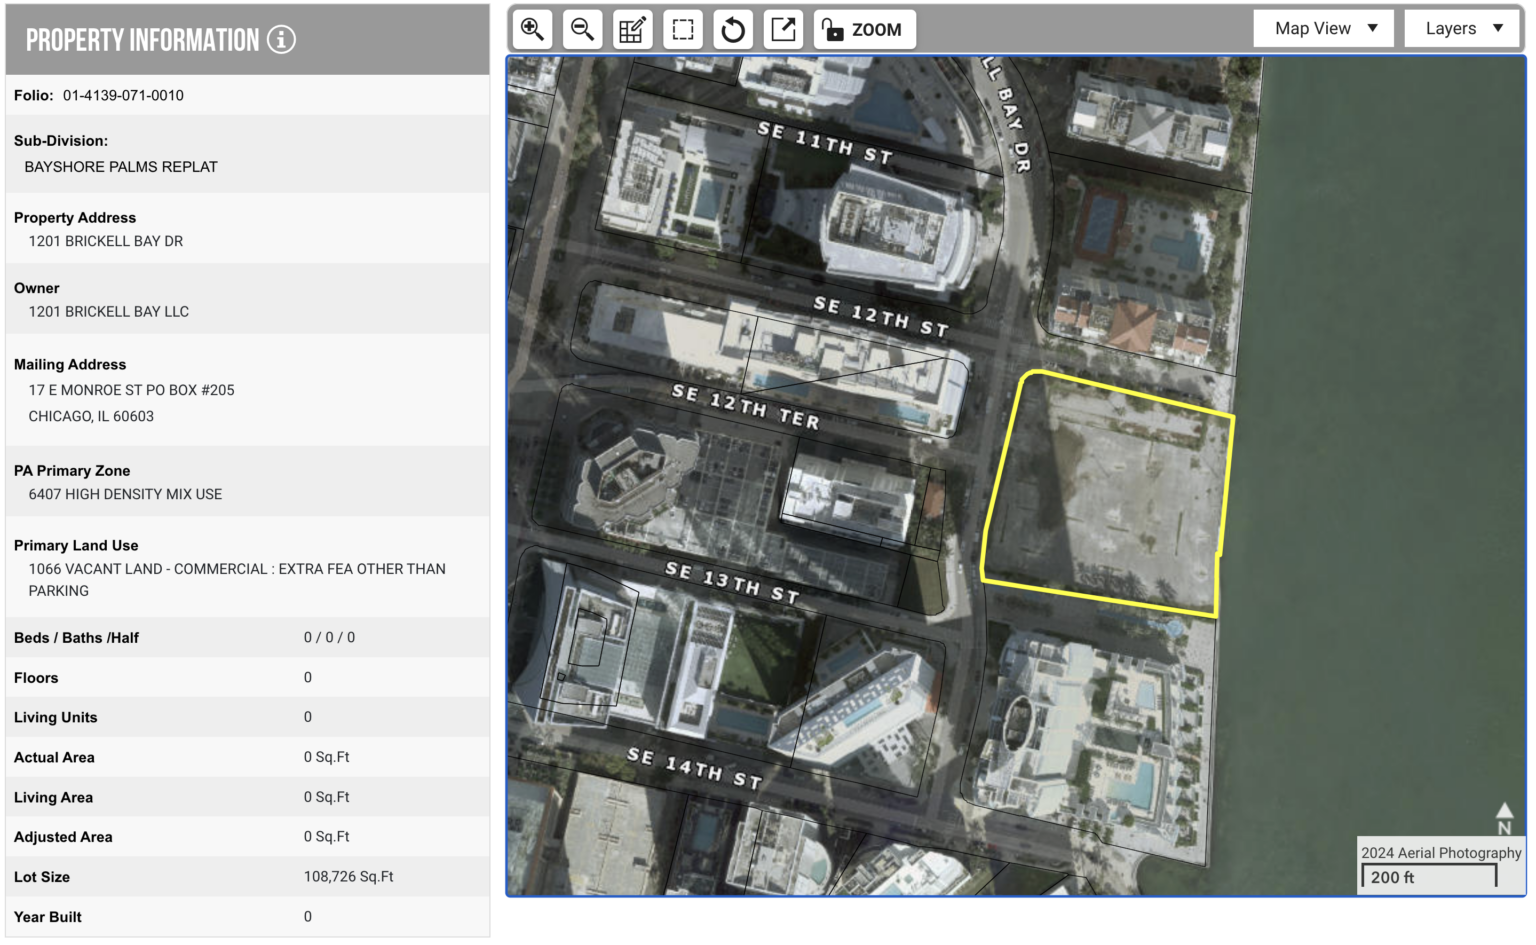This screenshot has width=1536, height=945.
Task: Reset the map with the refresh icon
Action: [733, 30]
